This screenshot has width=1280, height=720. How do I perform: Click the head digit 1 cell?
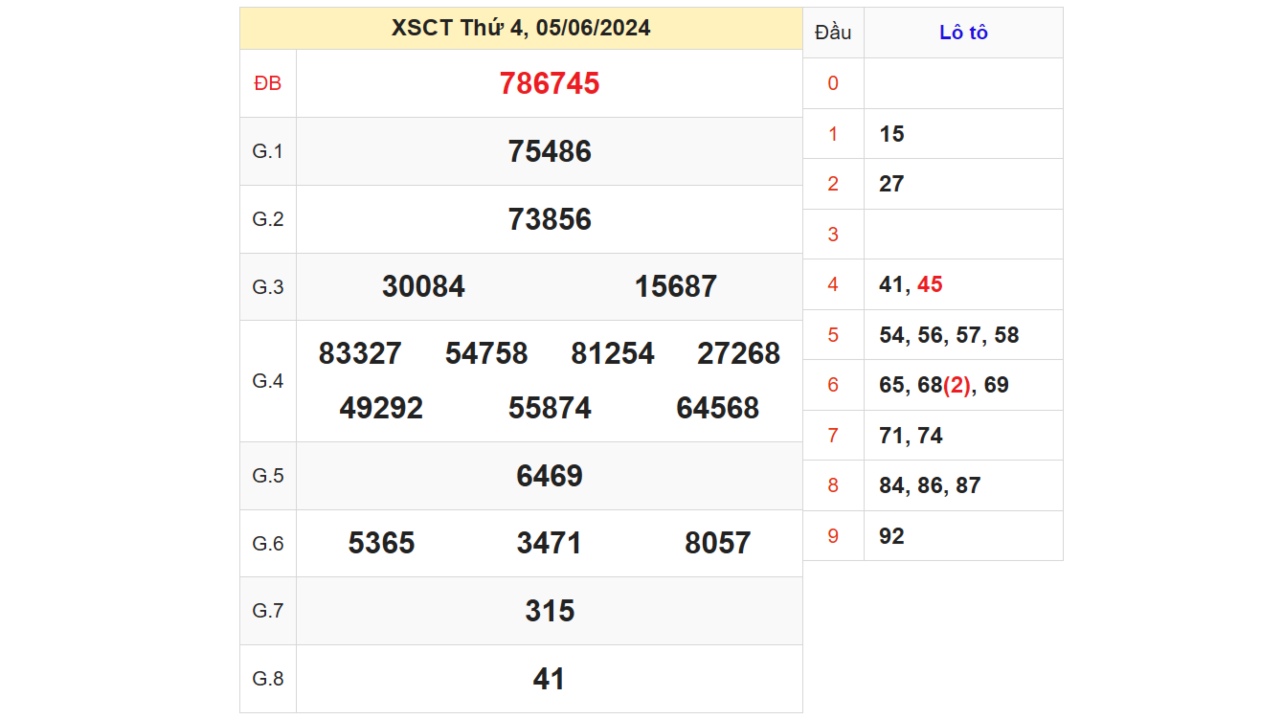tap(833, 134)
